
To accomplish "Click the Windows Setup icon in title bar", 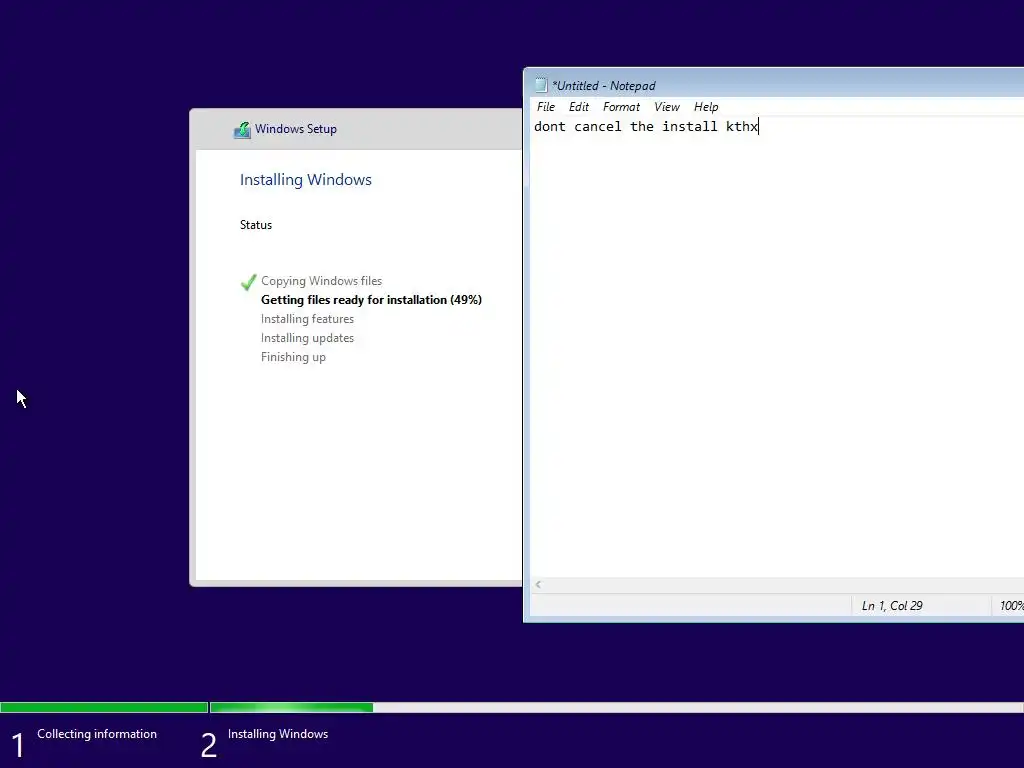I will (242, 129).
